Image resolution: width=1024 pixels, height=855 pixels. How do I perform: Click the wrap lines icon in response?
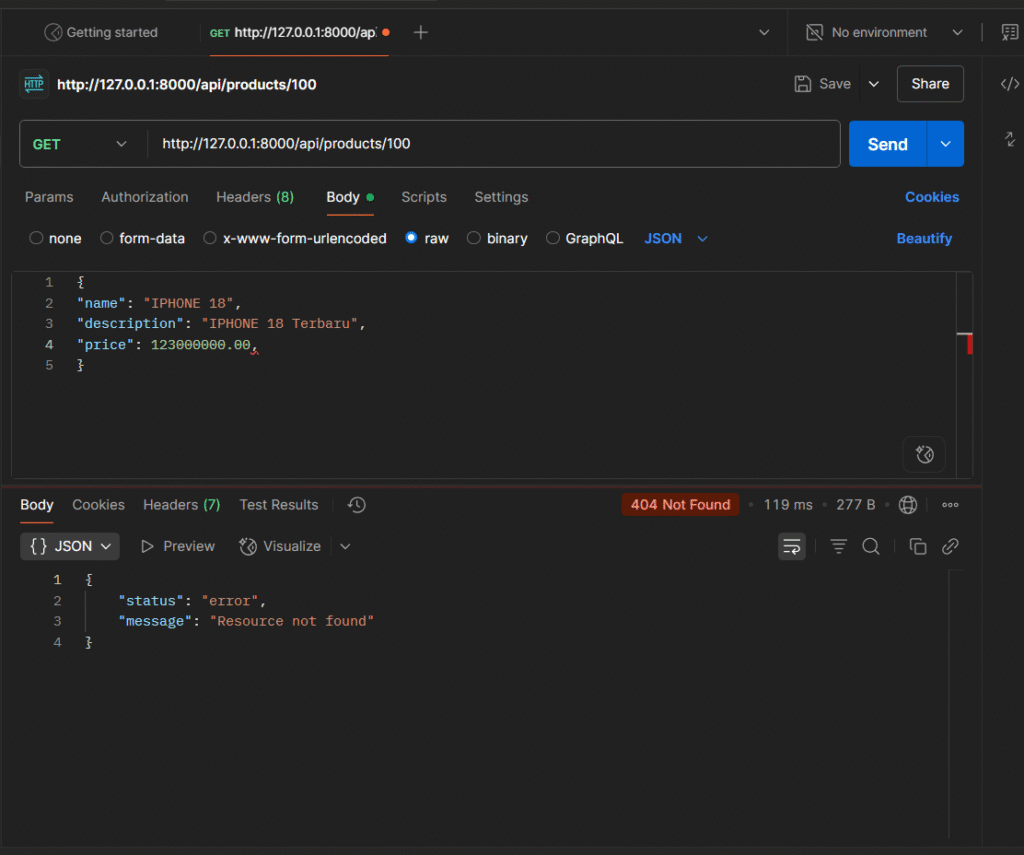(792, 546)
